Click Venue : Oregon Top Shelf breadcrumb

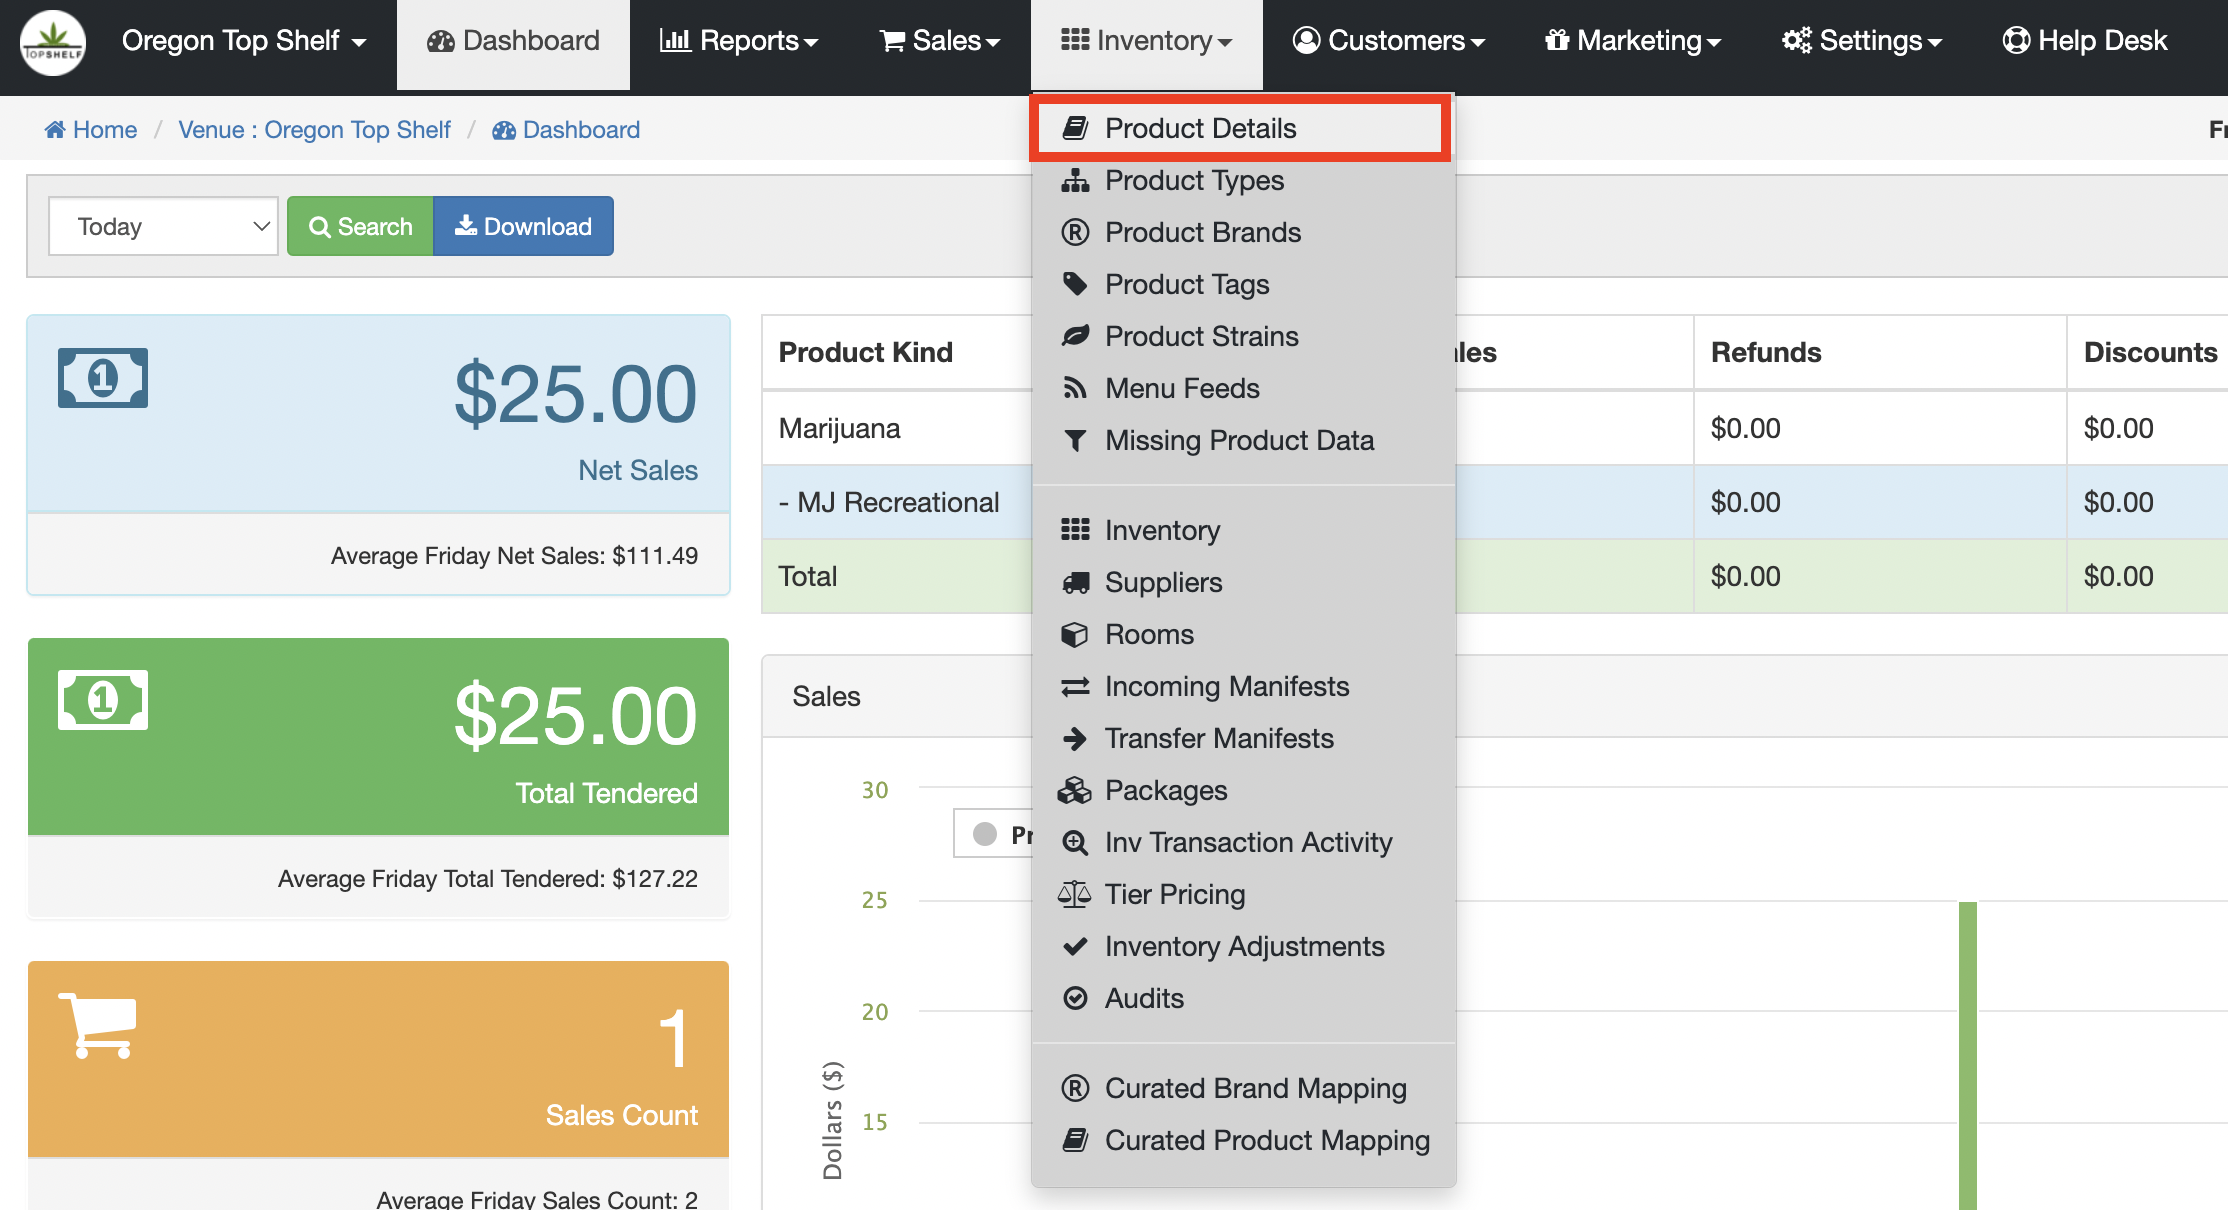pos(314,130)
